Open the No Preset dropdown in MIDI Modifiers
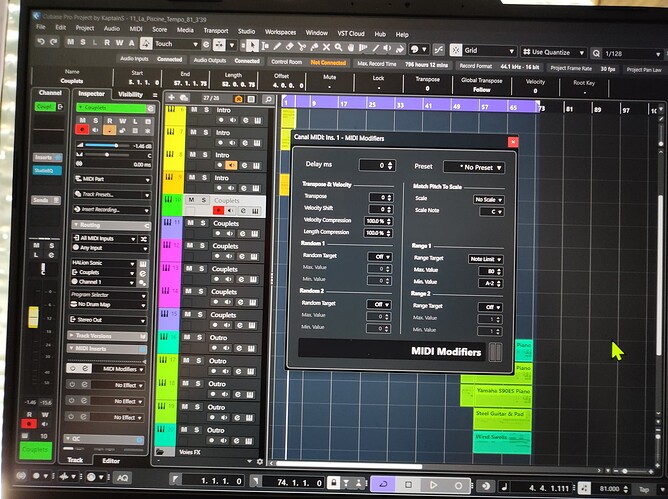The image size is (668, 499). 474,167
